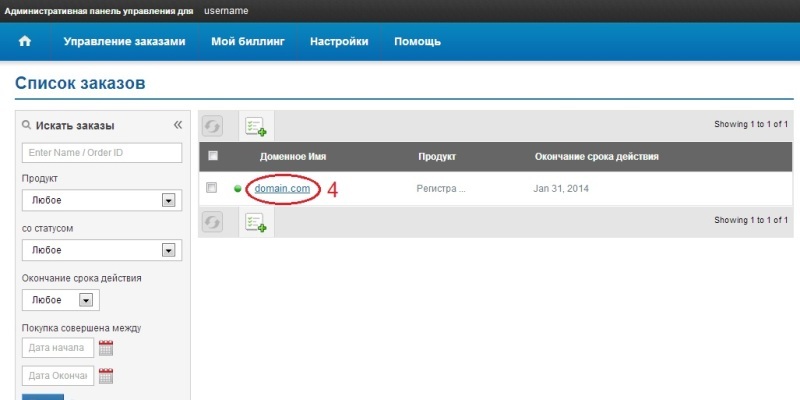Click the blue search button under the date fields

(43, 397)
